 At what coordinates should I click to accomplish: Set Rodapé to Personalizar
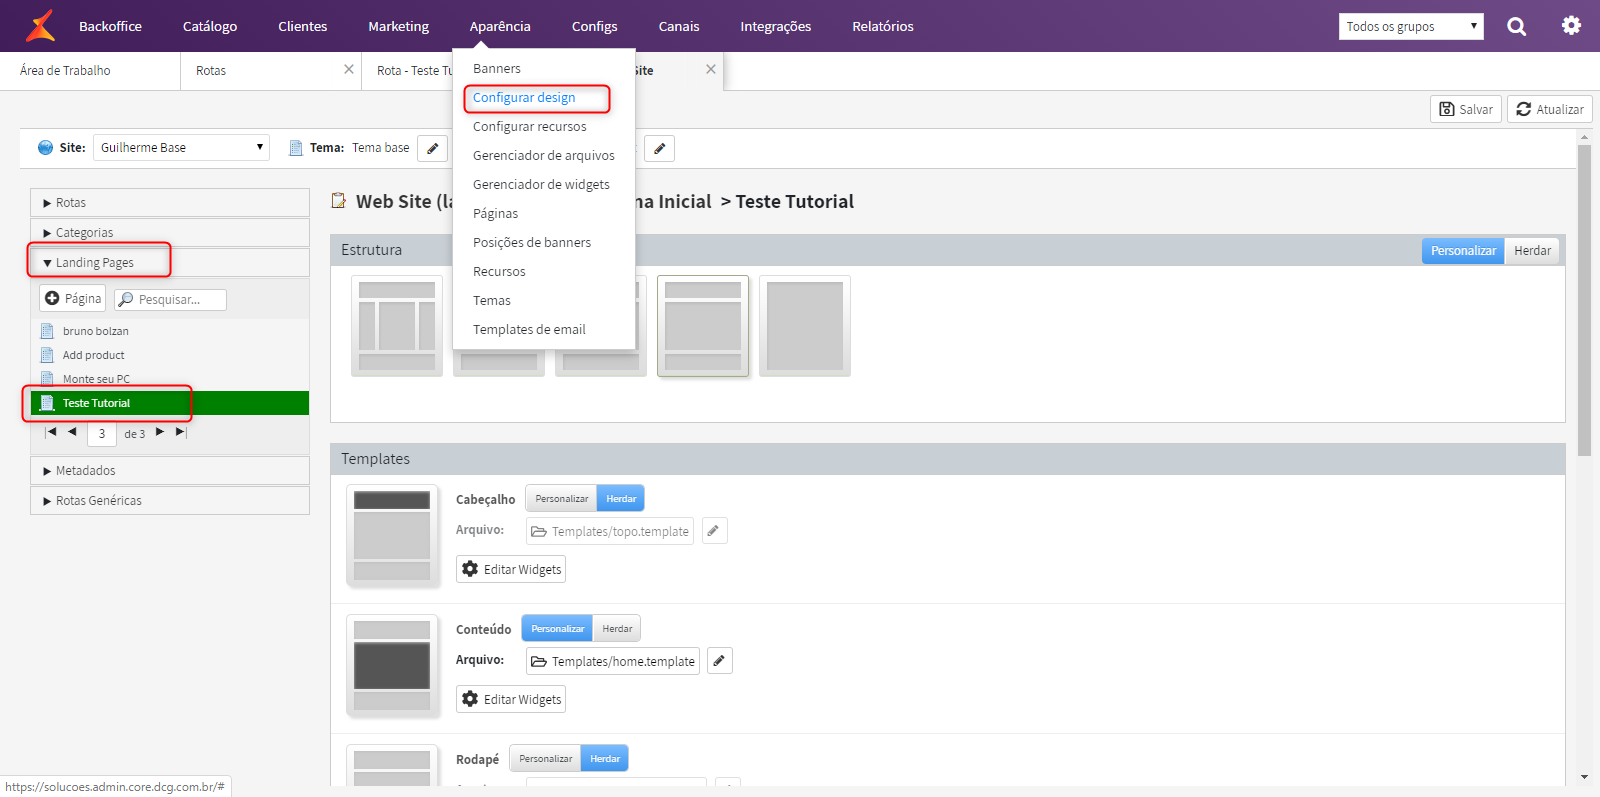click(545, 759)
